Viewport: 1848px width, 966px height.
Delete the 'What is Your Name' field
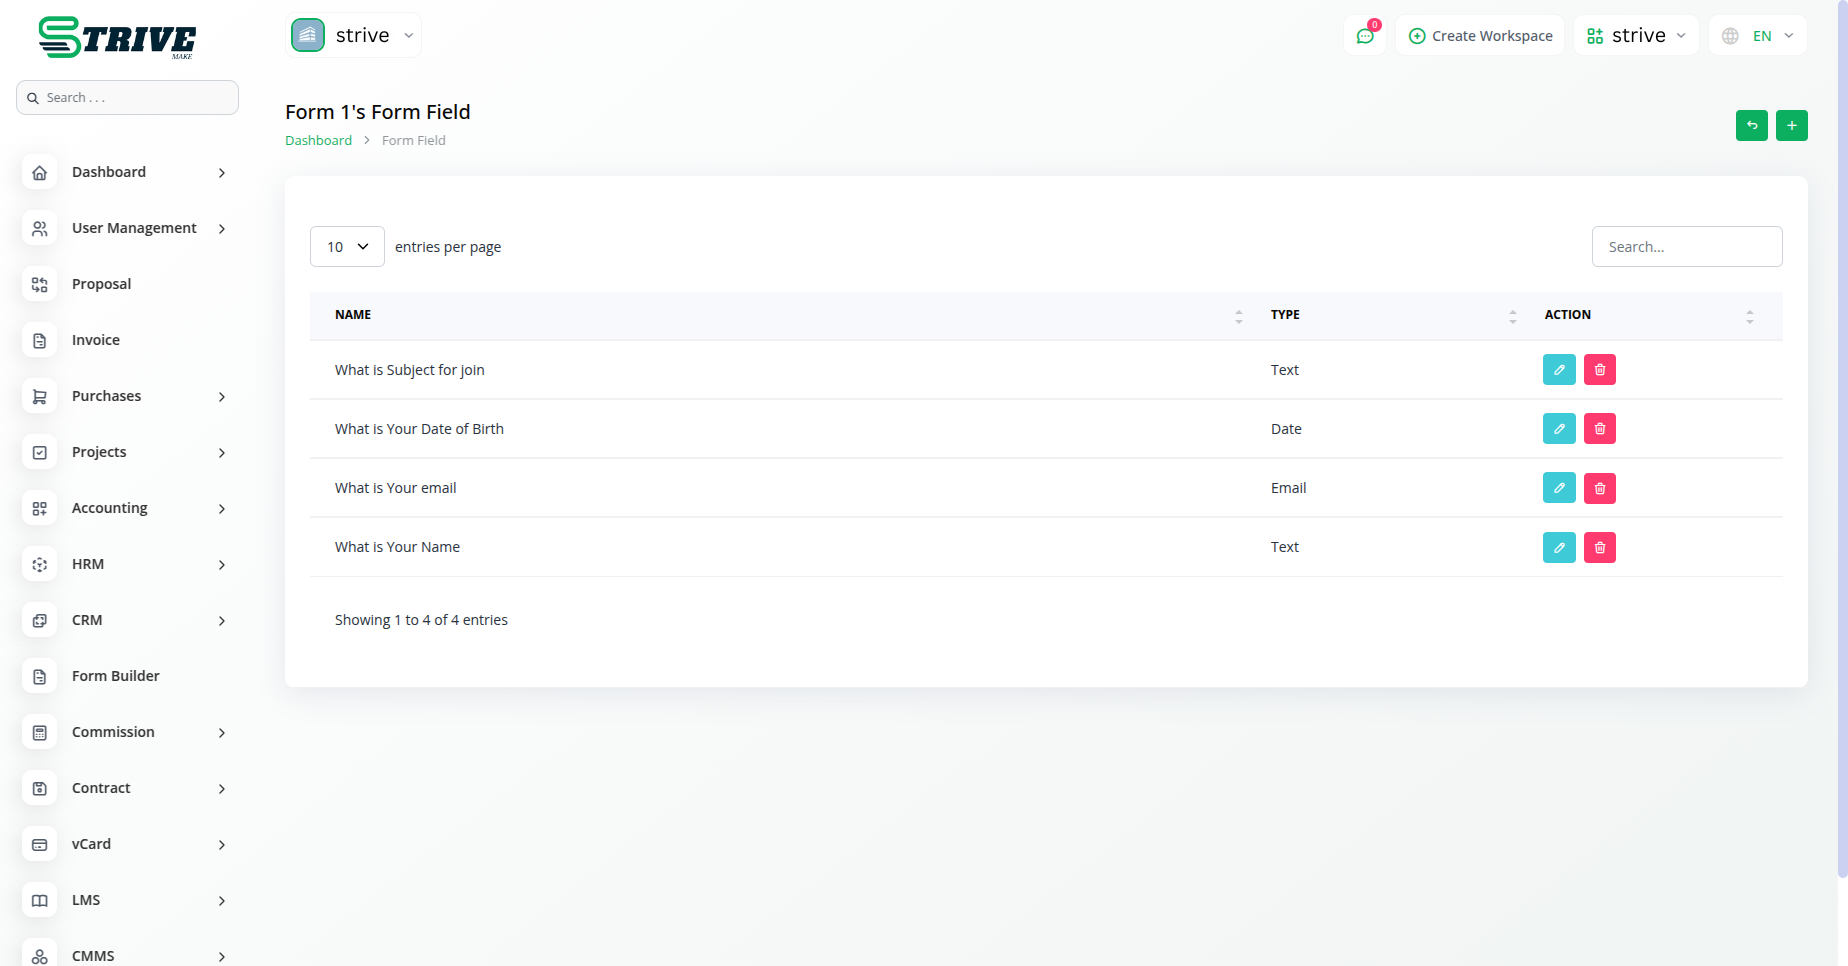1599,547
